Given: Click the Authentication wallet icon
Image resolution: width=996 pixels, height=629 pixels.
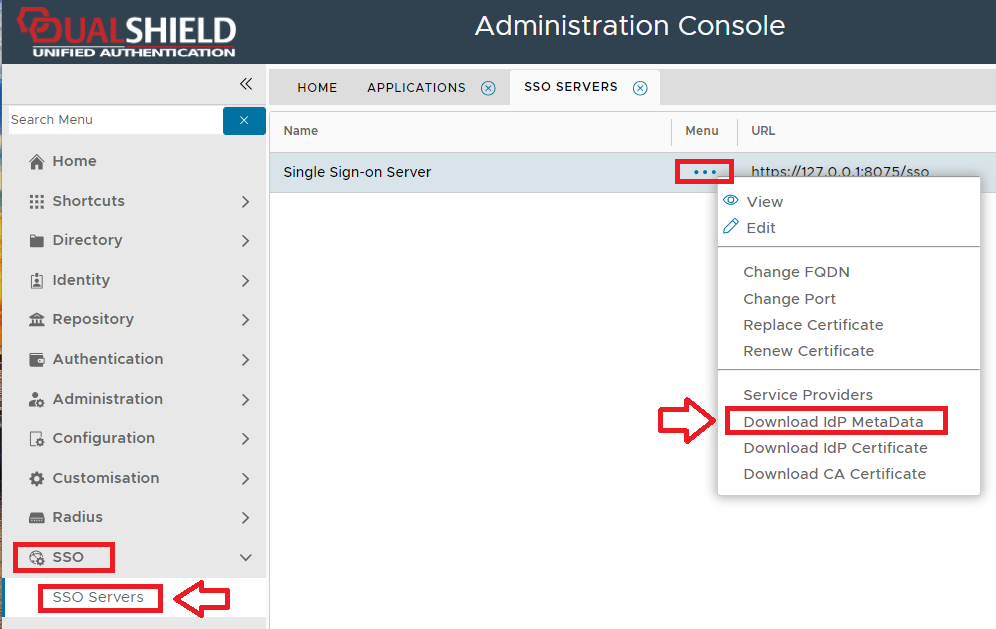Looking at the screenshot, I should click(37, 360).
